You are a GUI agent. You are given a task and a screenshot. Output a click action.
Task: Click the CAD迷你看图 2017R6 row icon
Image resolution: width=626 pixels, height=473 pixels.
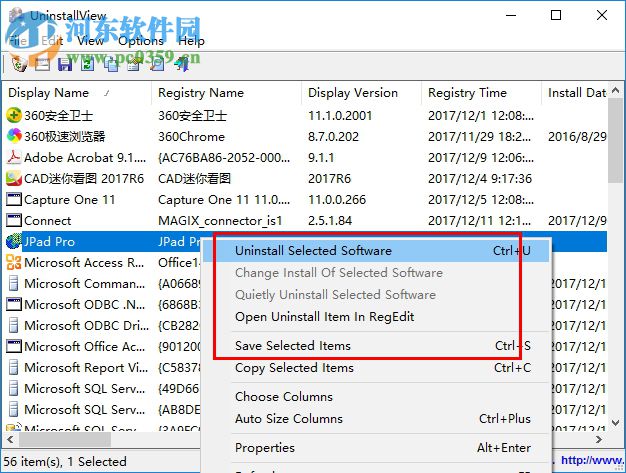point(14,178)
